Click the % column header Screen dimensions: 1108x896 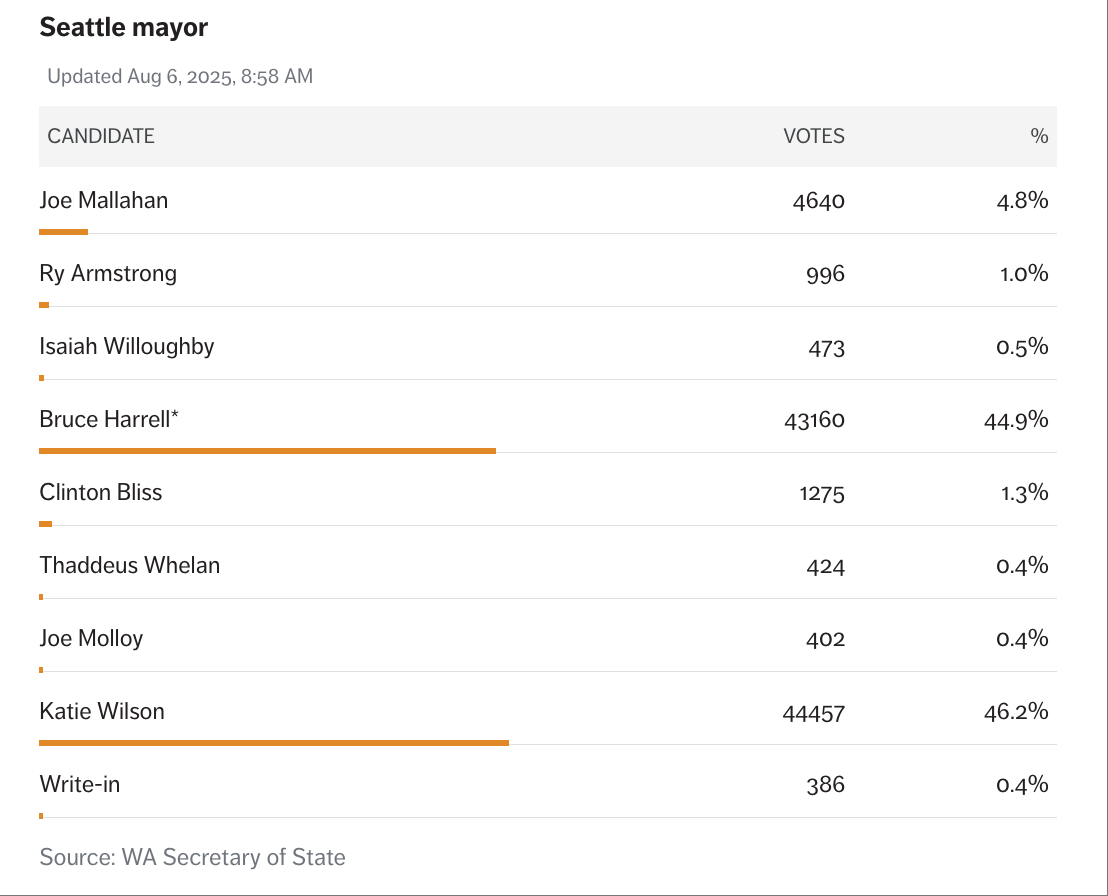point(1039,136)
